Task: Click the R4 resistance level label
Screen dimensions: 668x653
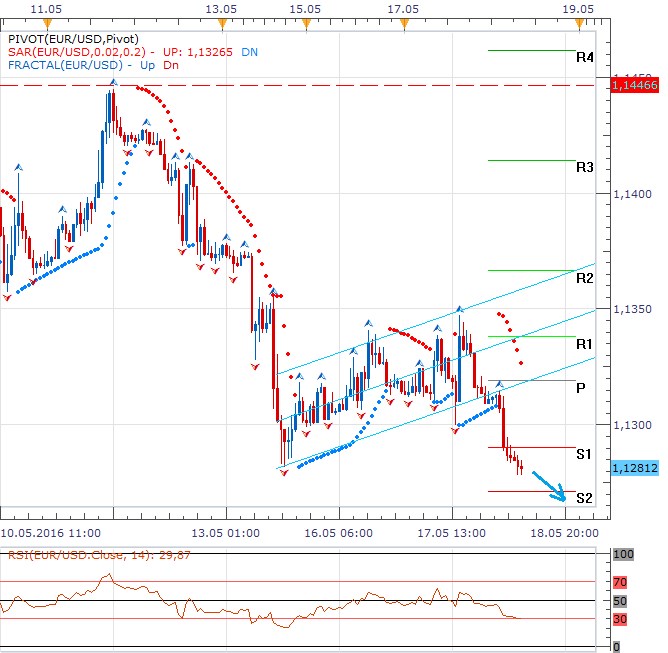Action: click(x=585, y=58)
